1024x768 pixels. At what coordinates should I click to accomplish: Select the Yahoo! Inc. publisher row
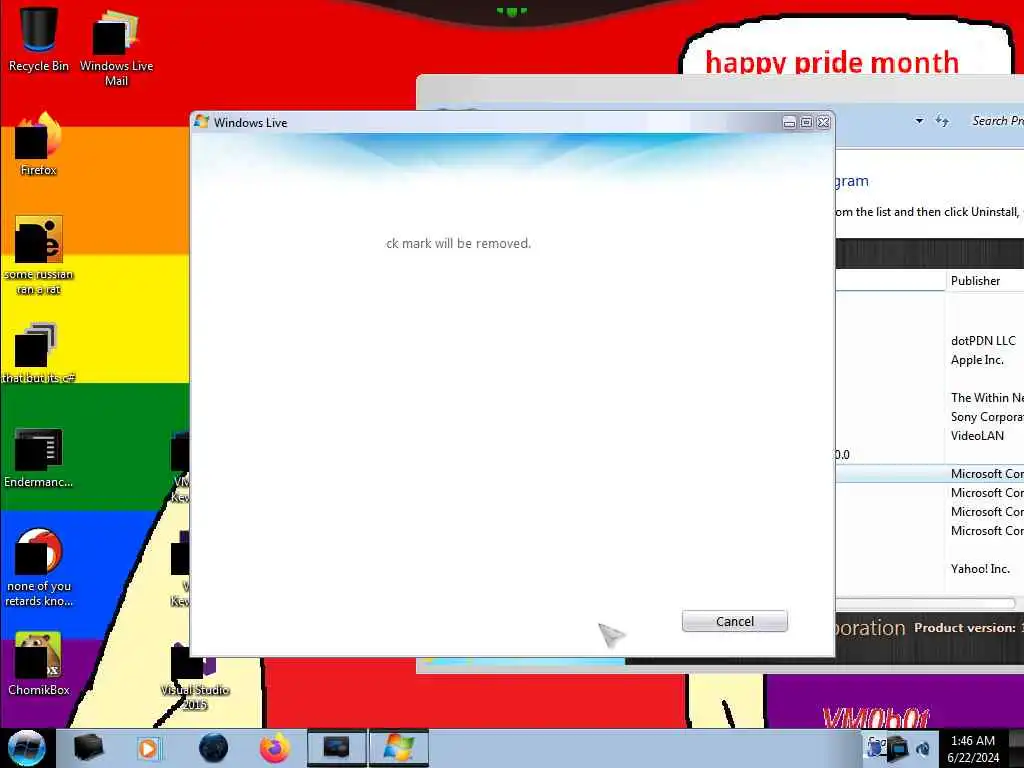coord(930,569)
